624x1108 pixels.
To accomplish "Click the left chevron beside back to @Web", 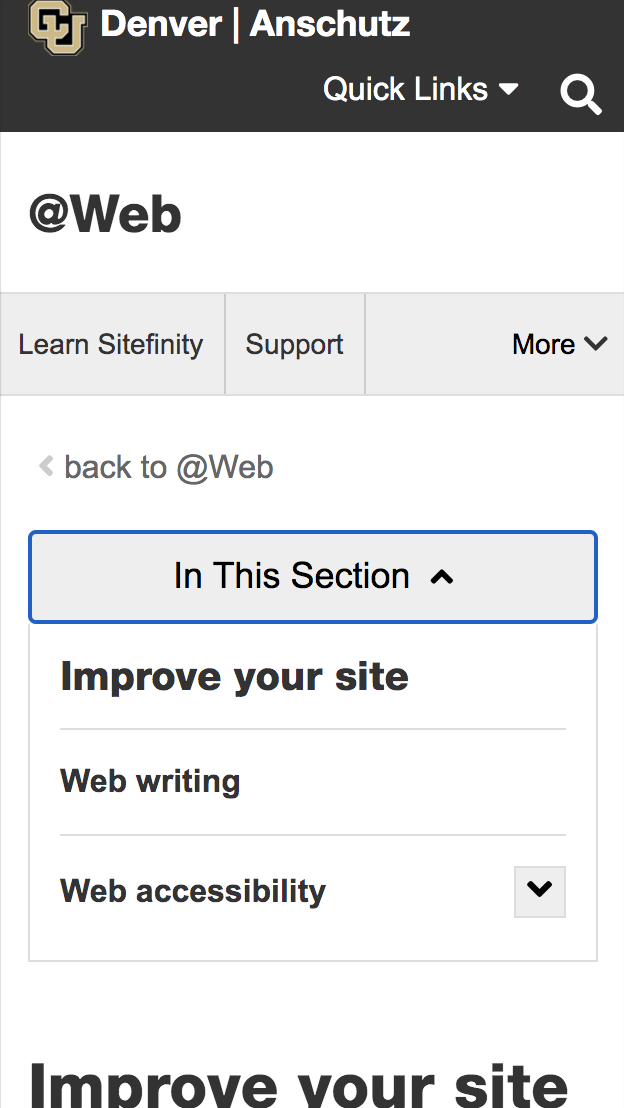I will (45, 466).
